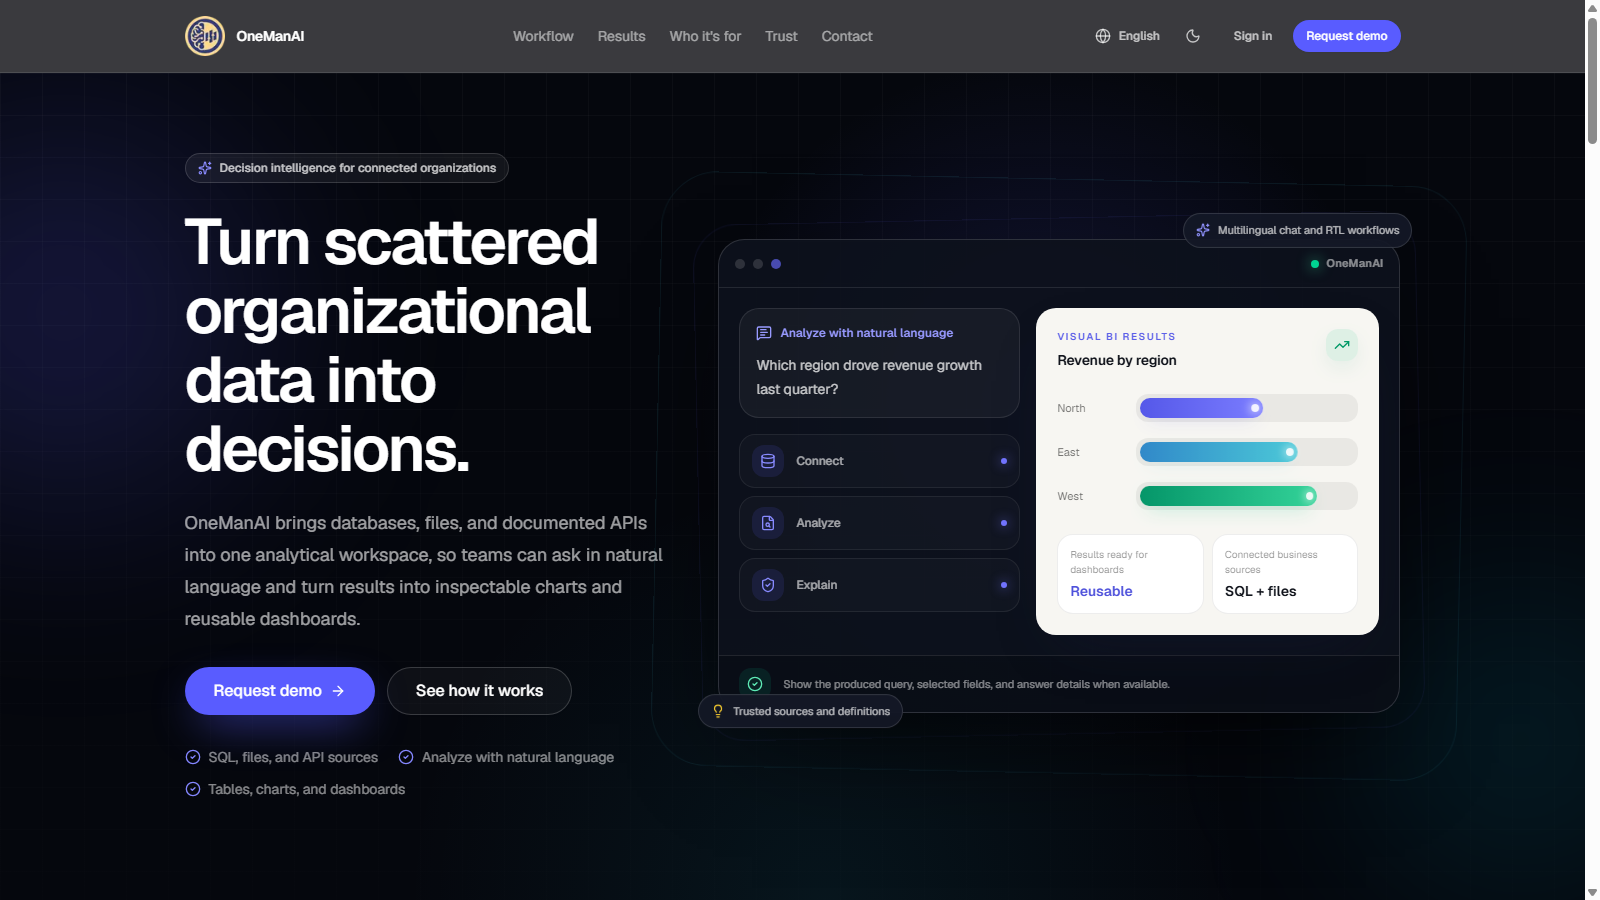Click the check icon beside SQL, files, and API sources
1600x900 pixels.
tap(193, 757)
